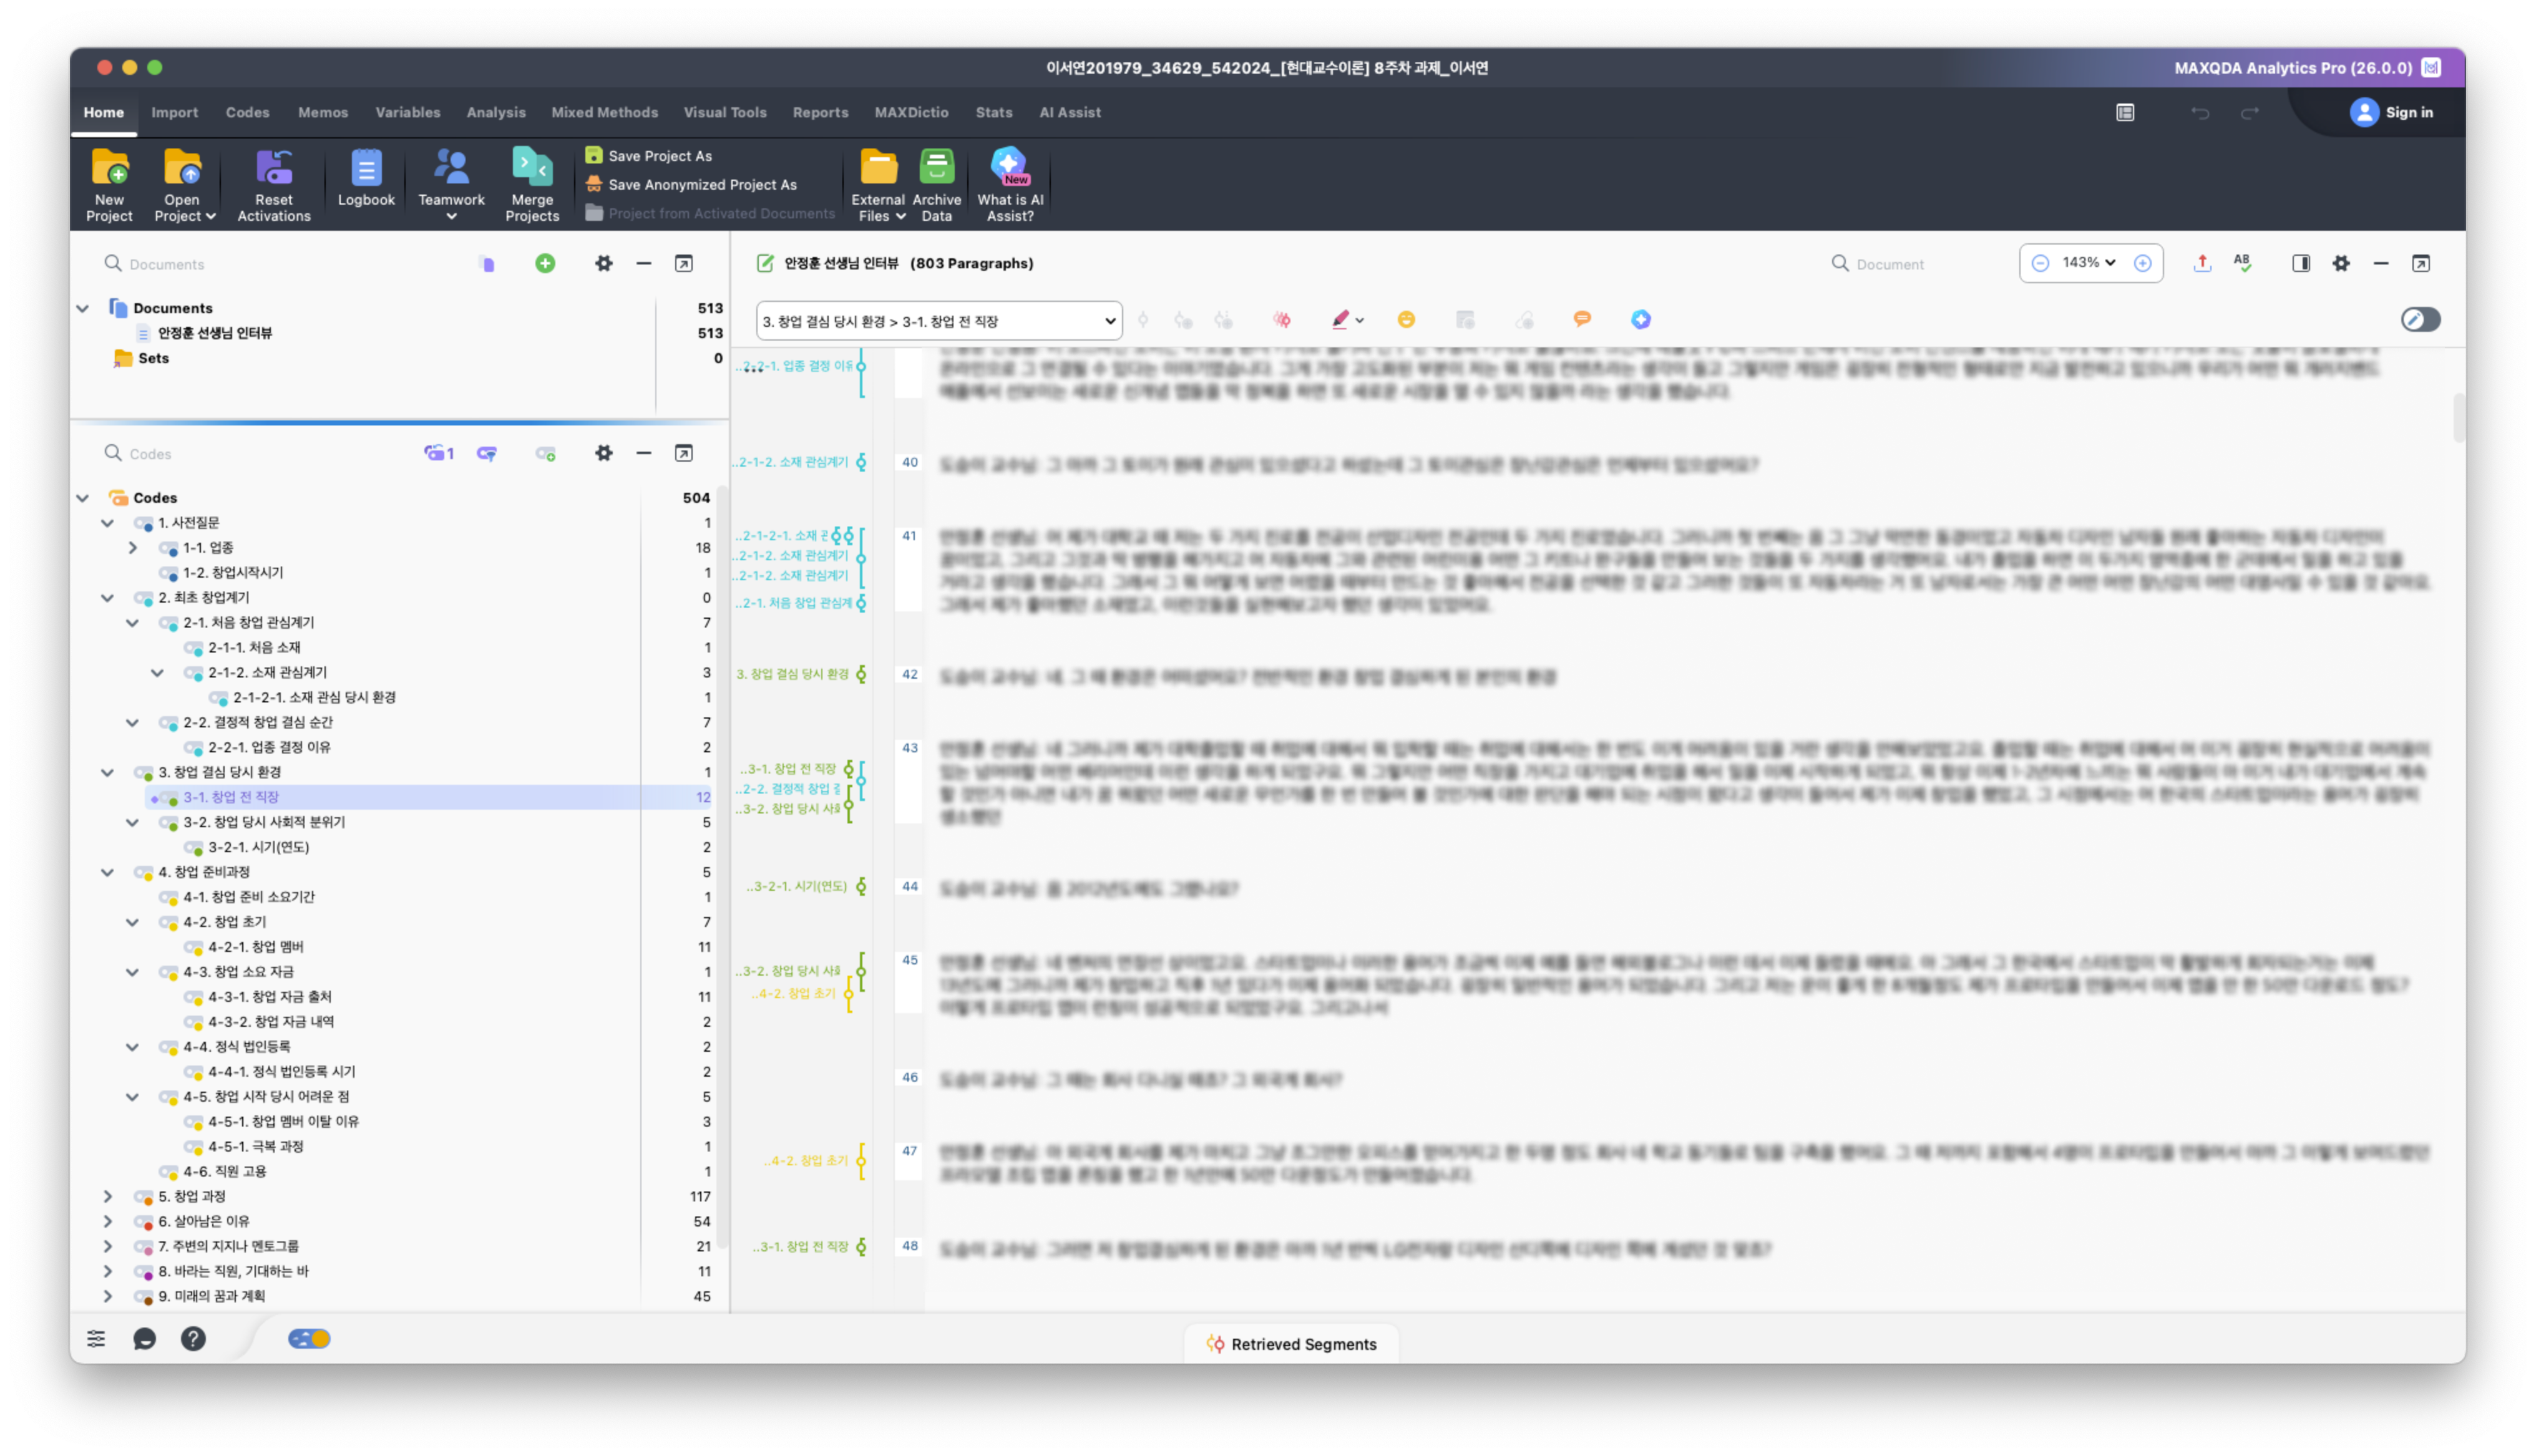Screen dimensions: 2536x1456
Task: Toggle the sidebar view icon in document browser
Action: [2301, 263]
